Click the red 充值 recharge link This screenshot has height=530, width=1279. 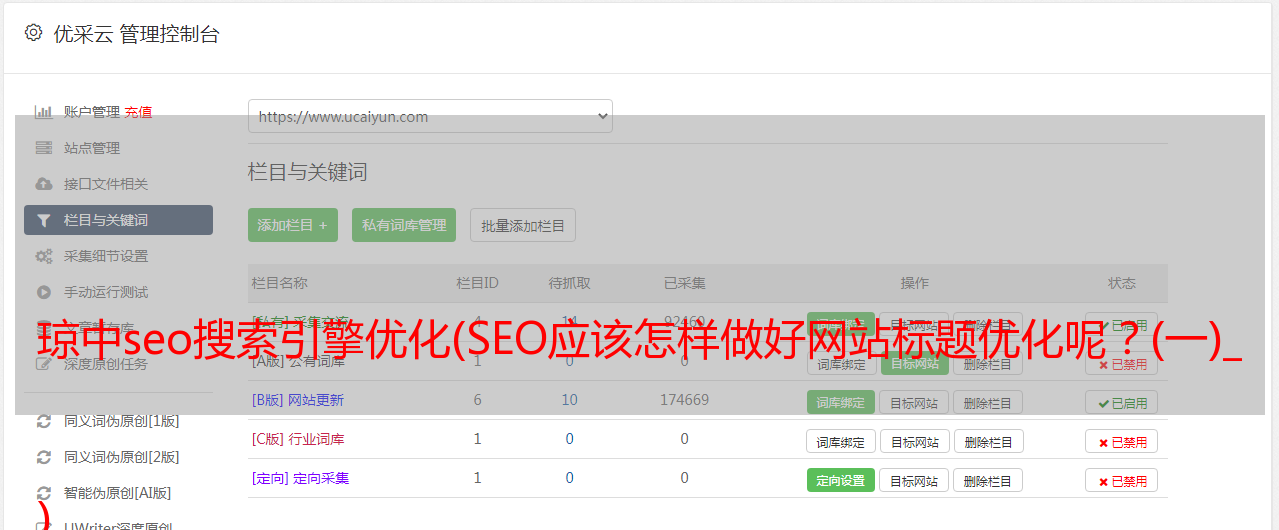pos(139,112)
